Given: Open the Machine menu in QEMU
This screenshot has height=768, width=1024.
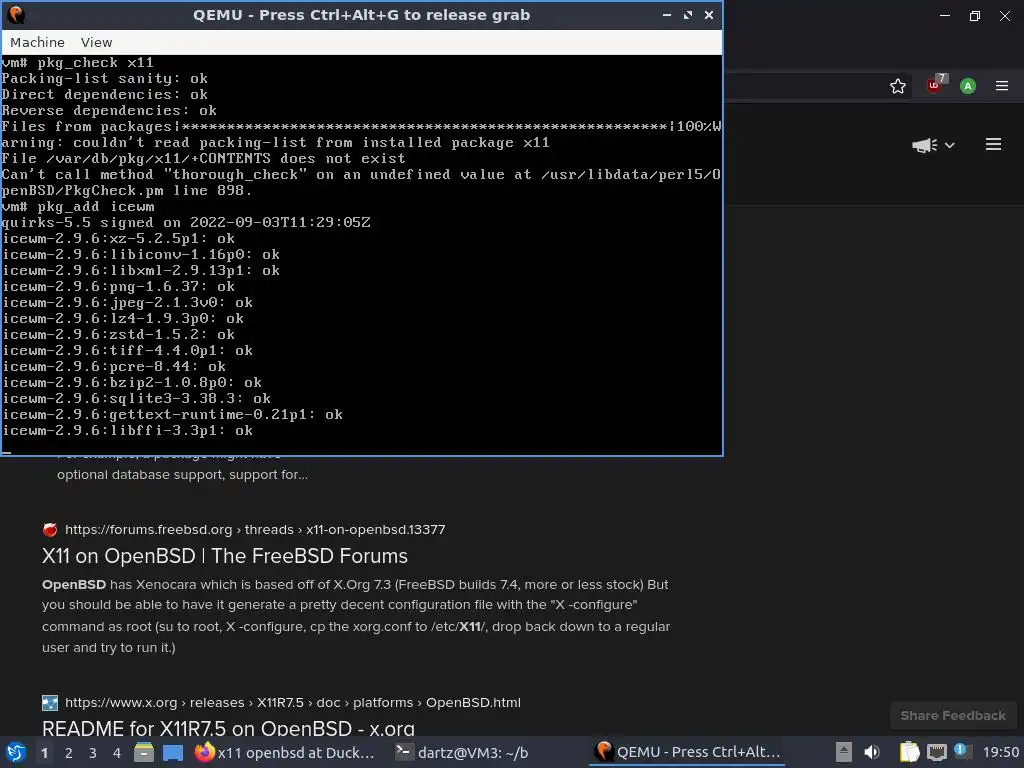Looking at the screenshot, I should click(37, 42).
